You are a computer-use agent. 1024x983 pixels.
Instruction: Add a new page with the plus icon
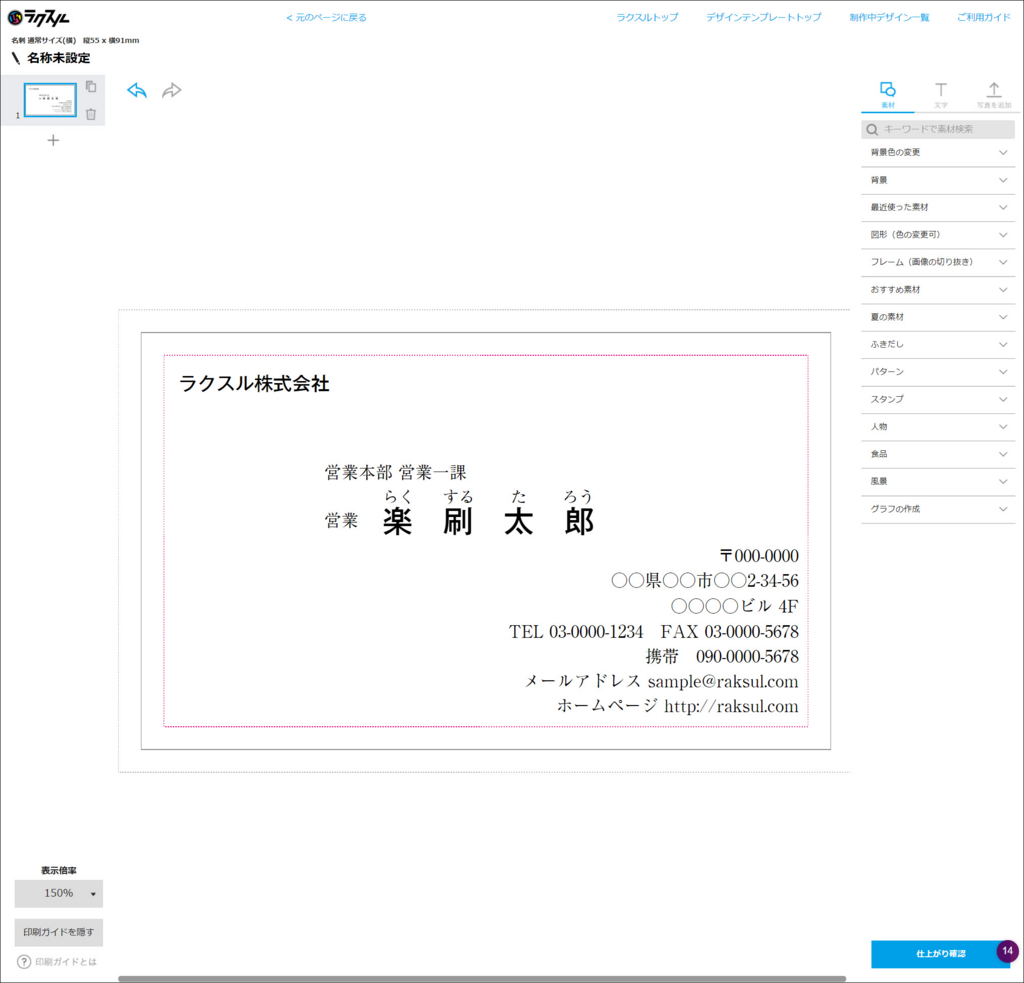[x=53, y=140]
